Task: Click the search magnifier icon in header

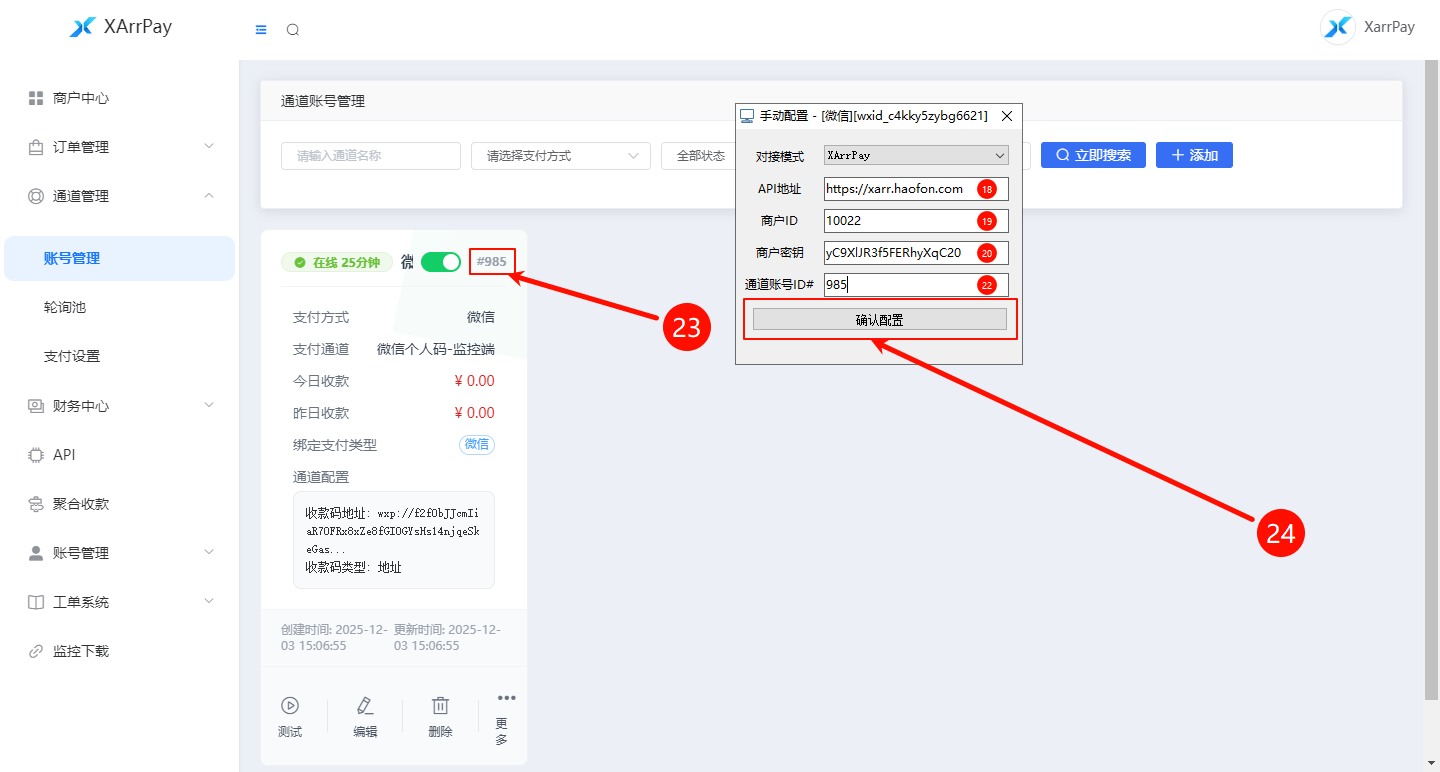Action: (x=293, y=30)
